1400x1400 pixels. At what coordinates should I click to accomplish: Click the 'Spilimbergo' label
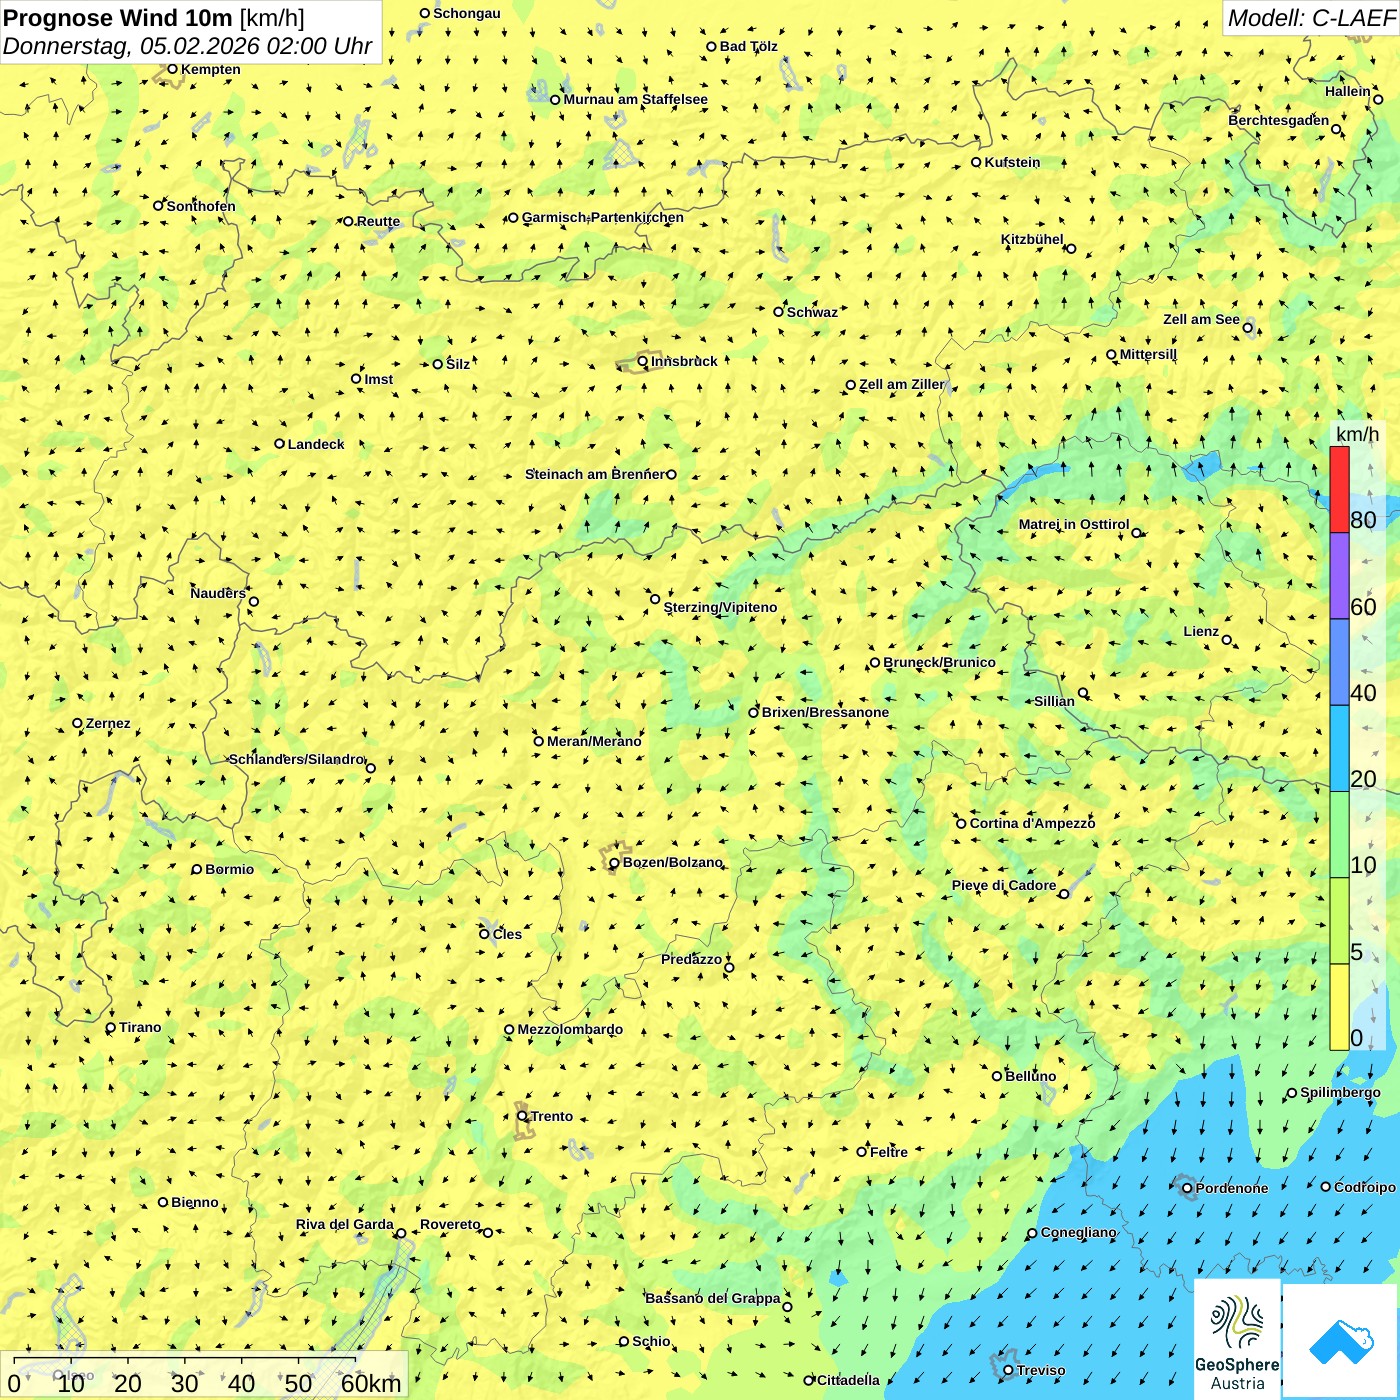coord(1340,1092)
